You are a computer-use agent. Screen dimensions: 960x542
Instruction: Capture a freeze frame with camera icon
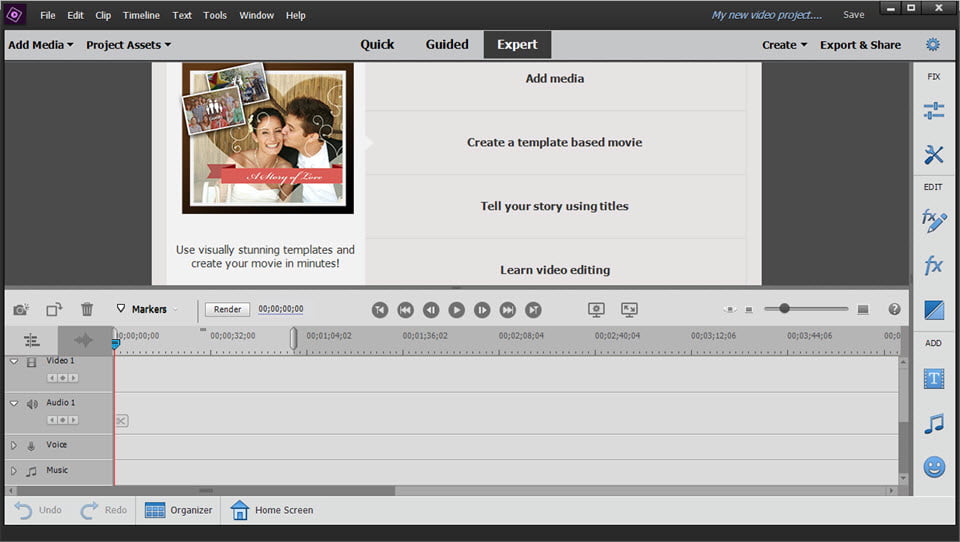21,309
